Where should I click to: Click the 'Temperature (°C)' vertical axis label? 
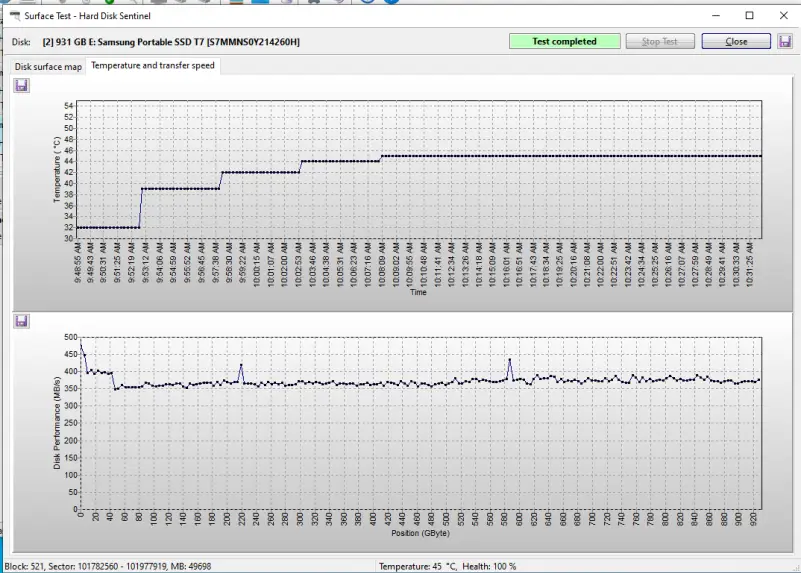point(57,170)
